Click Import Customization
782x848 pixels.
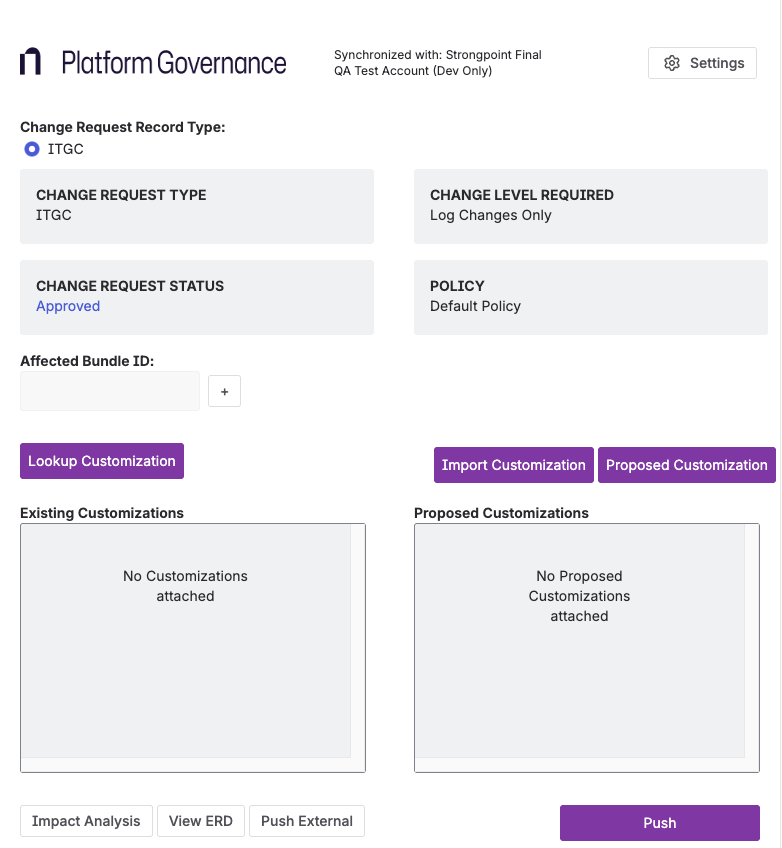click(513, 465)
